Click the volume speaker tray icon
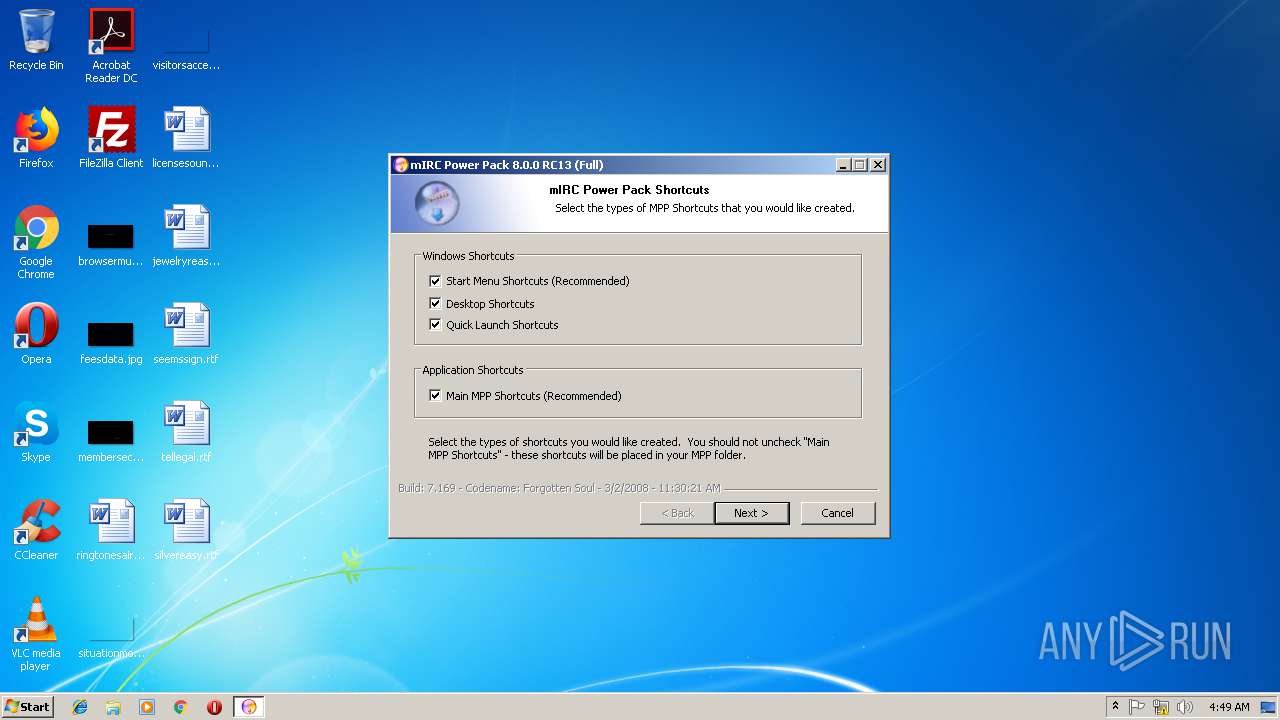The width and height of the screenshot is (1280, 720). 1185,707
